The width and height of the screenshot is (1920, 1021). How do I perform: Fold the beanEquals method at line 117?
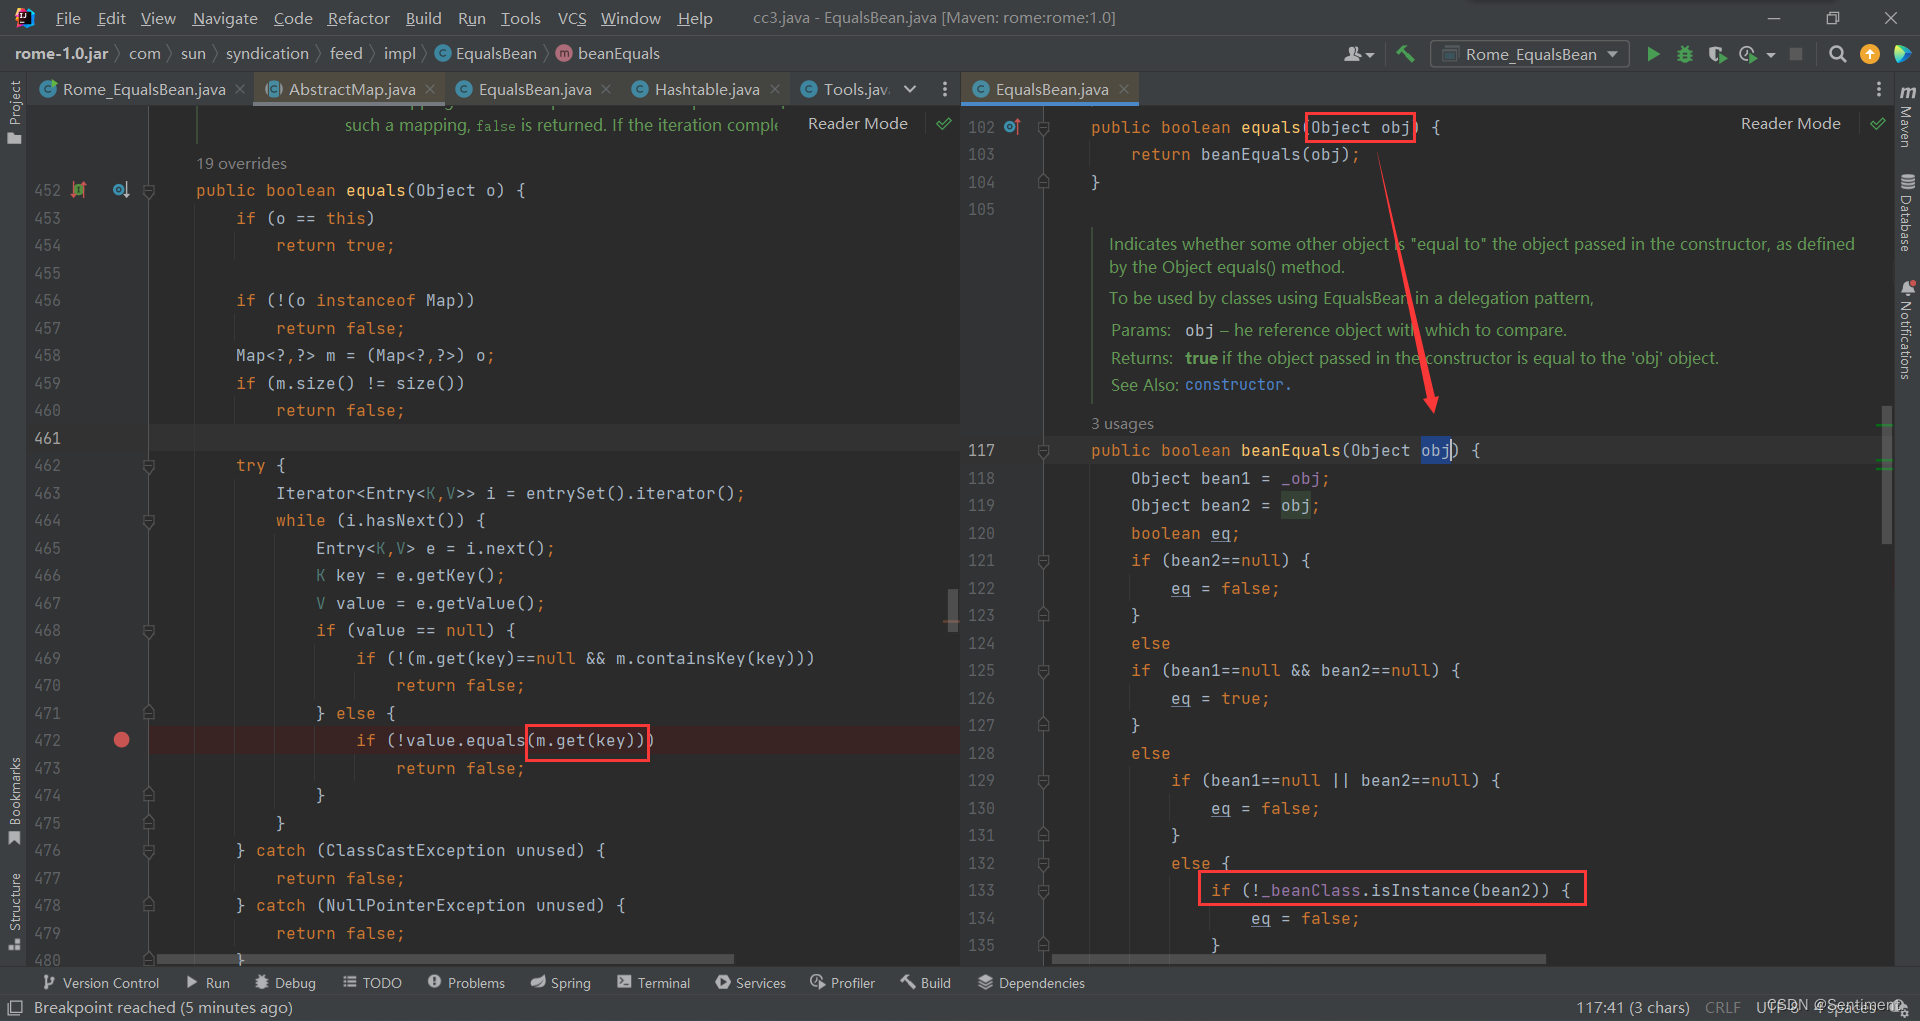pyautogui.click(x=1043, y=451)
